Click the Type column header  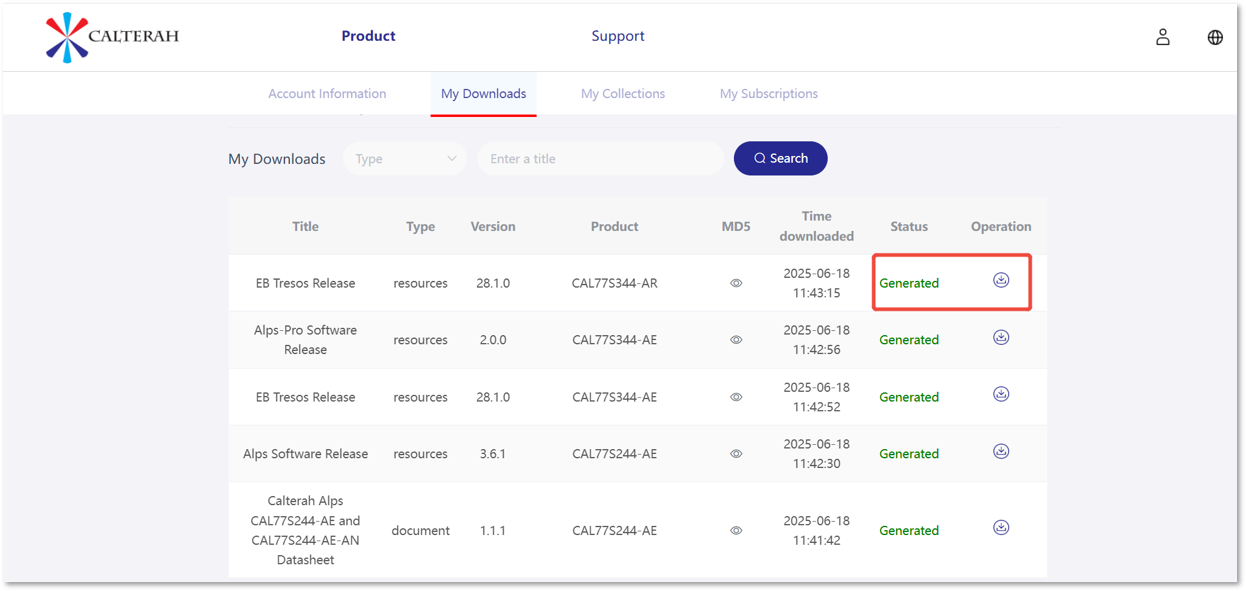point(421,227)
